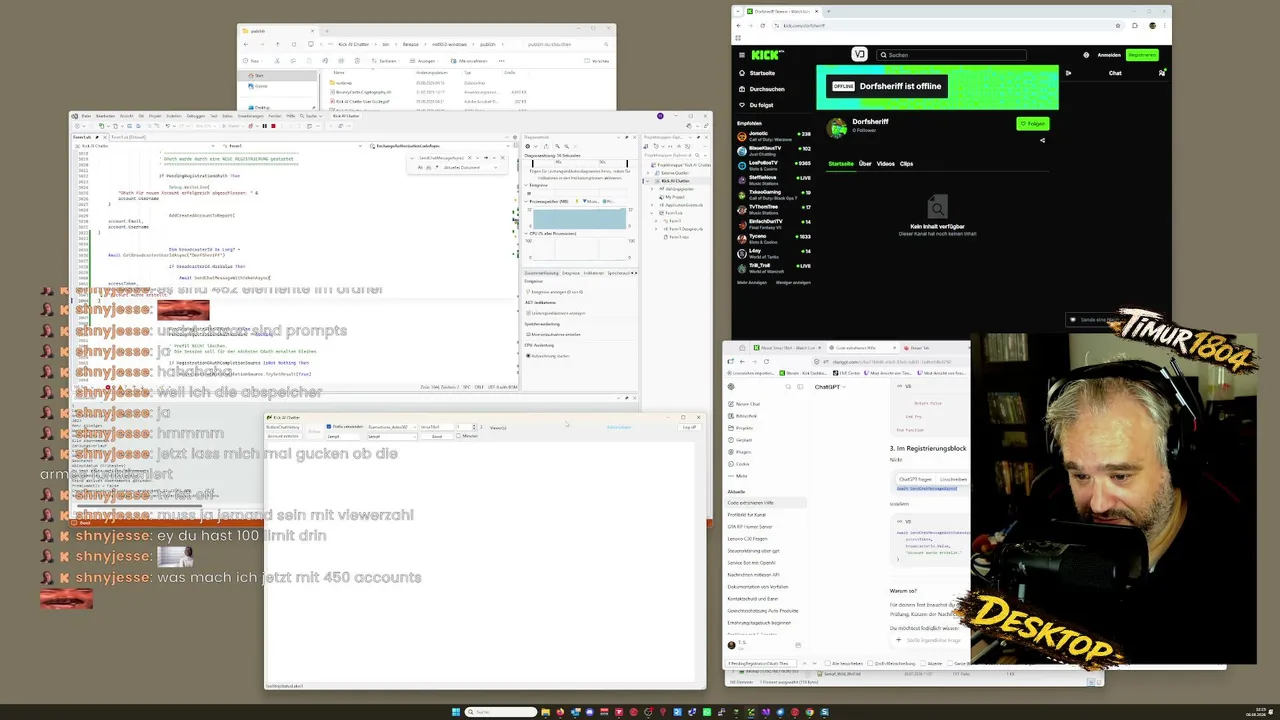Select the Aufzeichnung starten radio button

pyautogui.click(x=528, y=355)
